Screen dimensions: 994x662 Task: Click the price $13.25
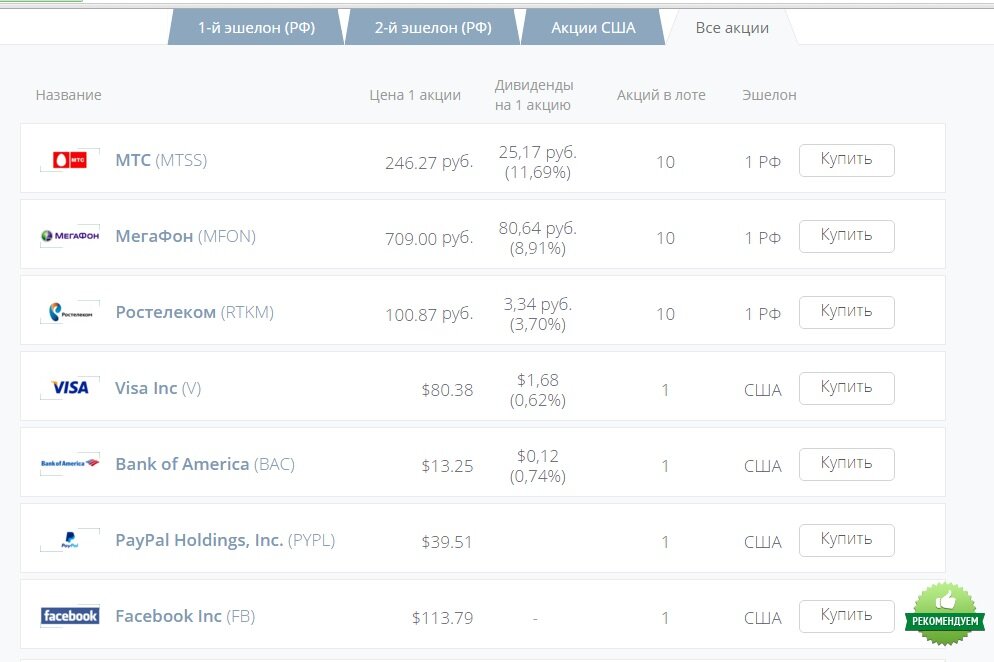(x=447, y=466)
